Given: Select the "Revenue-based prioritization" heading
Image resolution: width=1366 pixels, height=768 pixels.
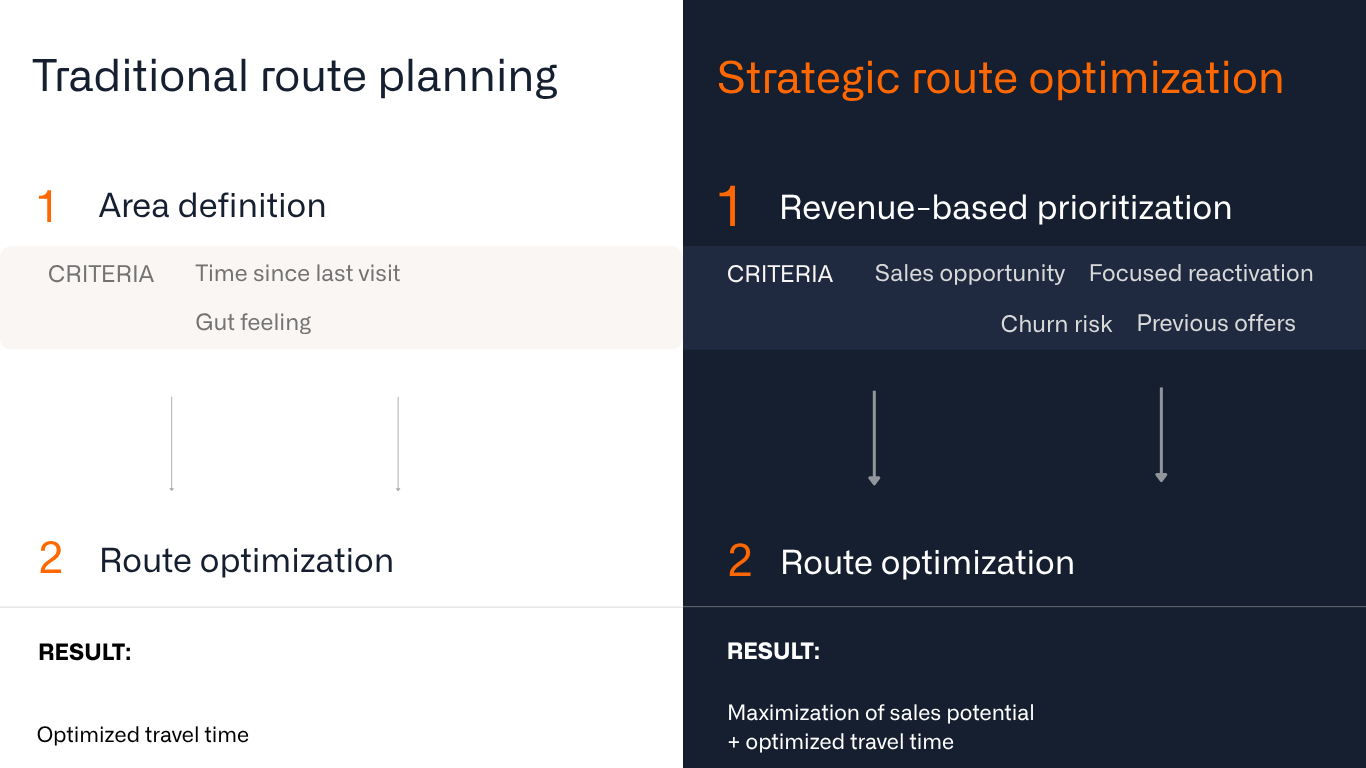Looking at the screenshot, I should (1005, 208).
